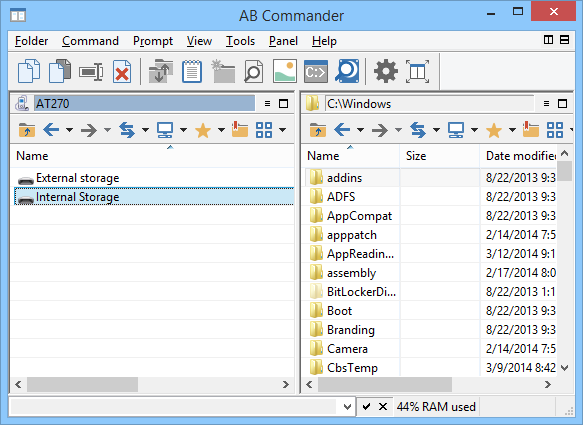Expand view mode dropdown in left panel
Viewport: 583px width, 425px height.
click(x=283, y=130)
